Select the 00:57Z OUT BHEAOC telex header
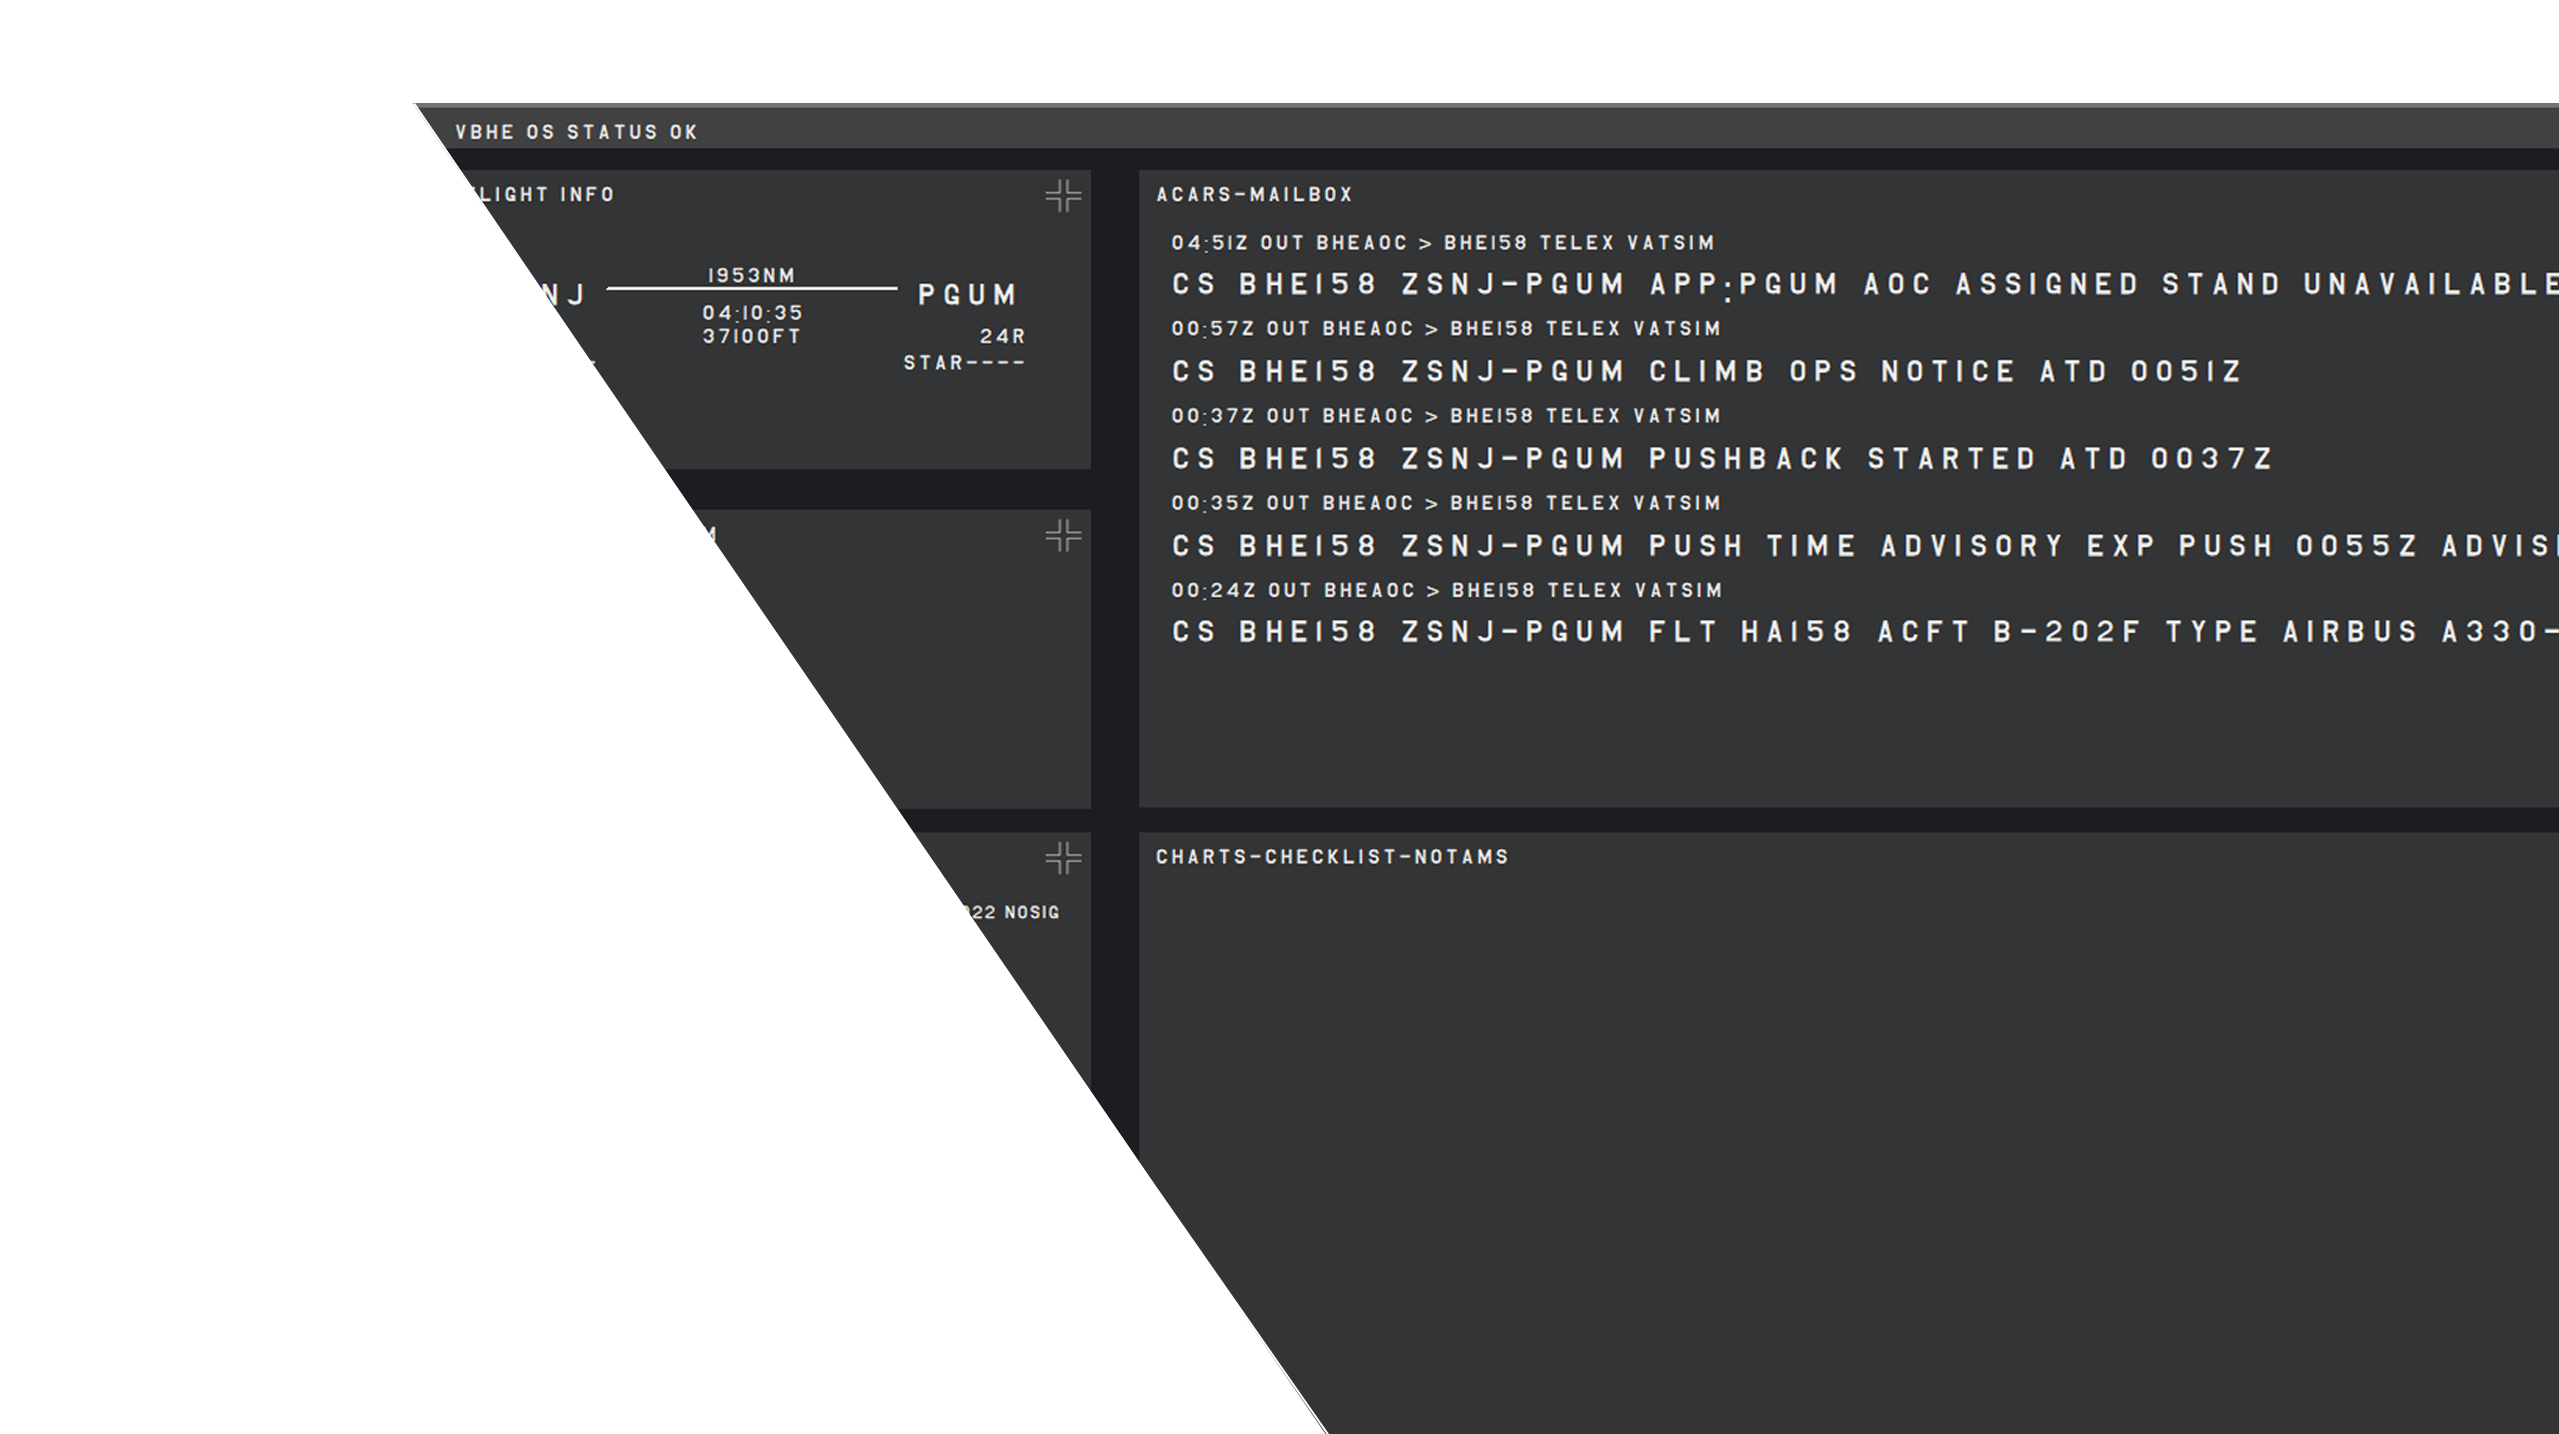Screen dimensions: 2559x1434 1446,329
